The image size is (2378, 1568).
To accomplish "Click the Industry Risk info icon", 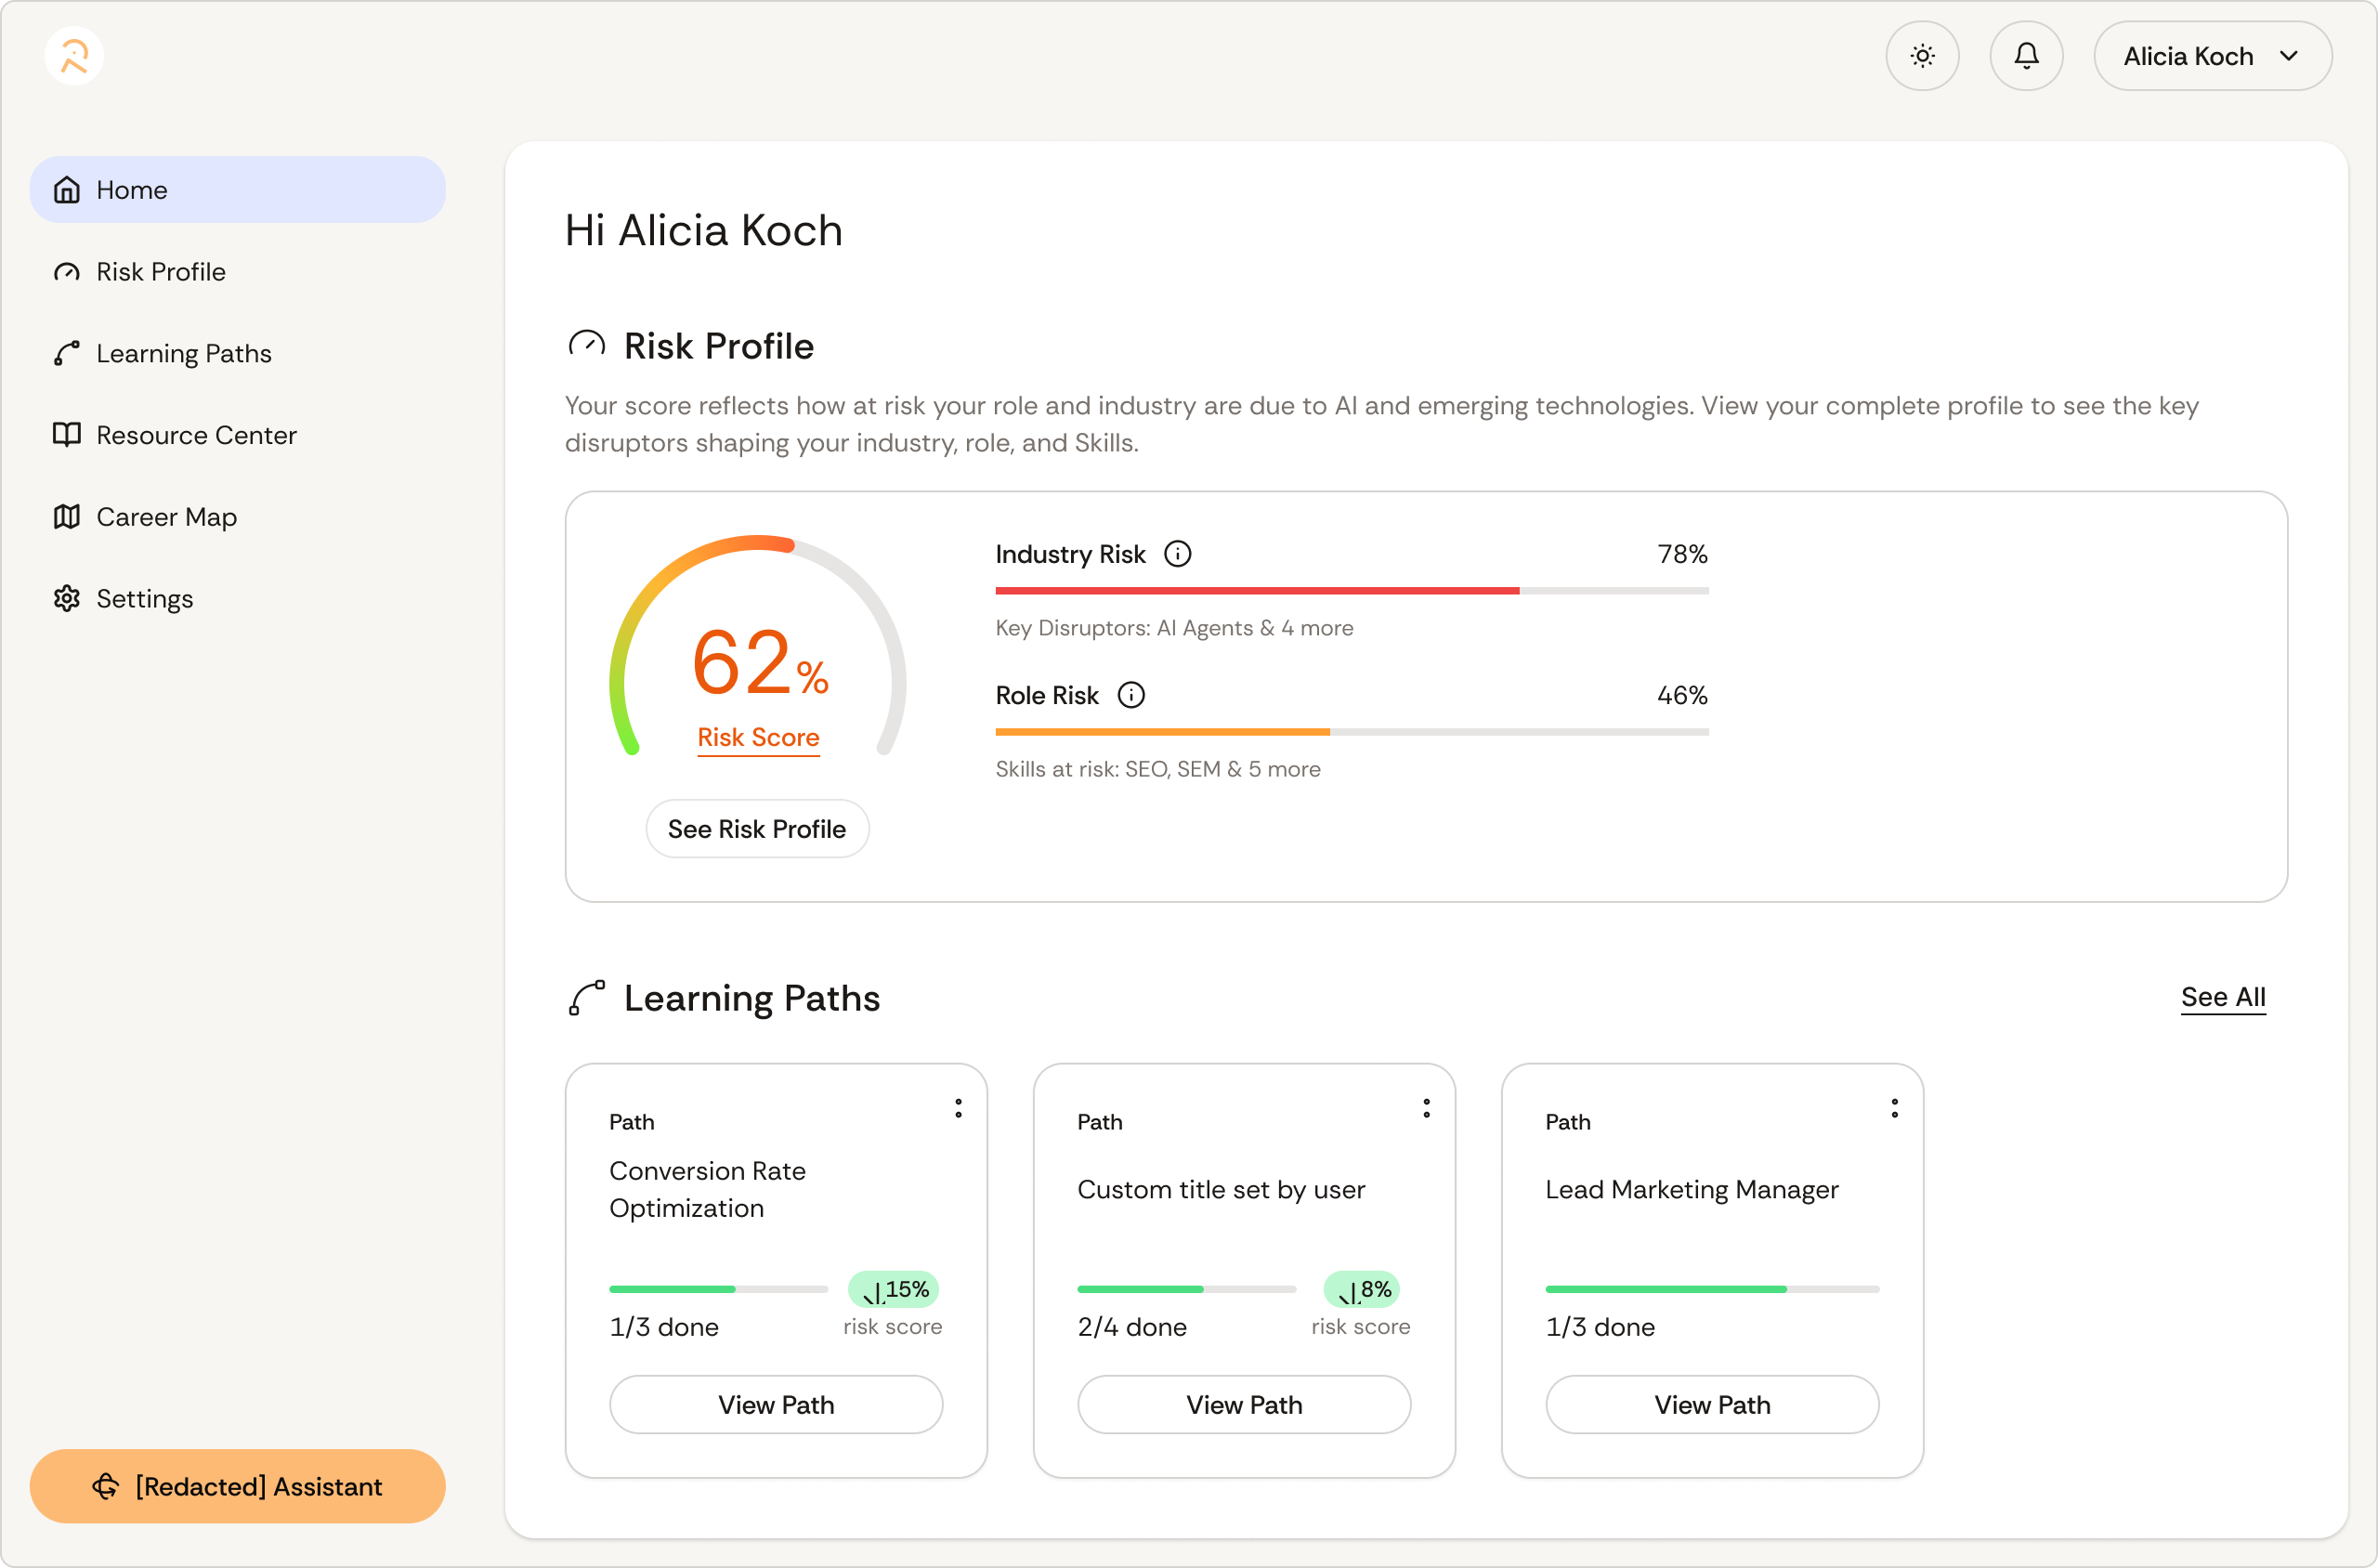I will coord(1178,553).
